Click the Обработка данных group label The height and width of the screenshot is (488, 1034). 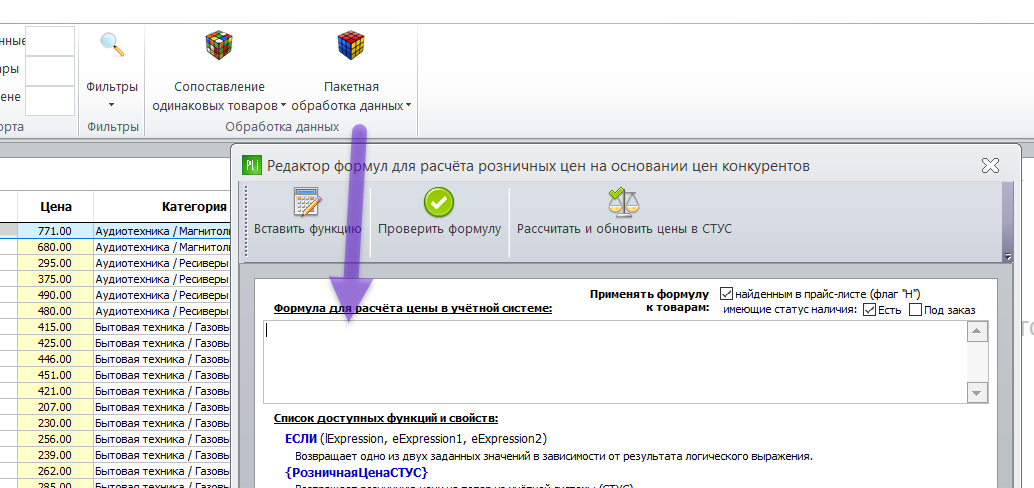[x=282, y=127]
